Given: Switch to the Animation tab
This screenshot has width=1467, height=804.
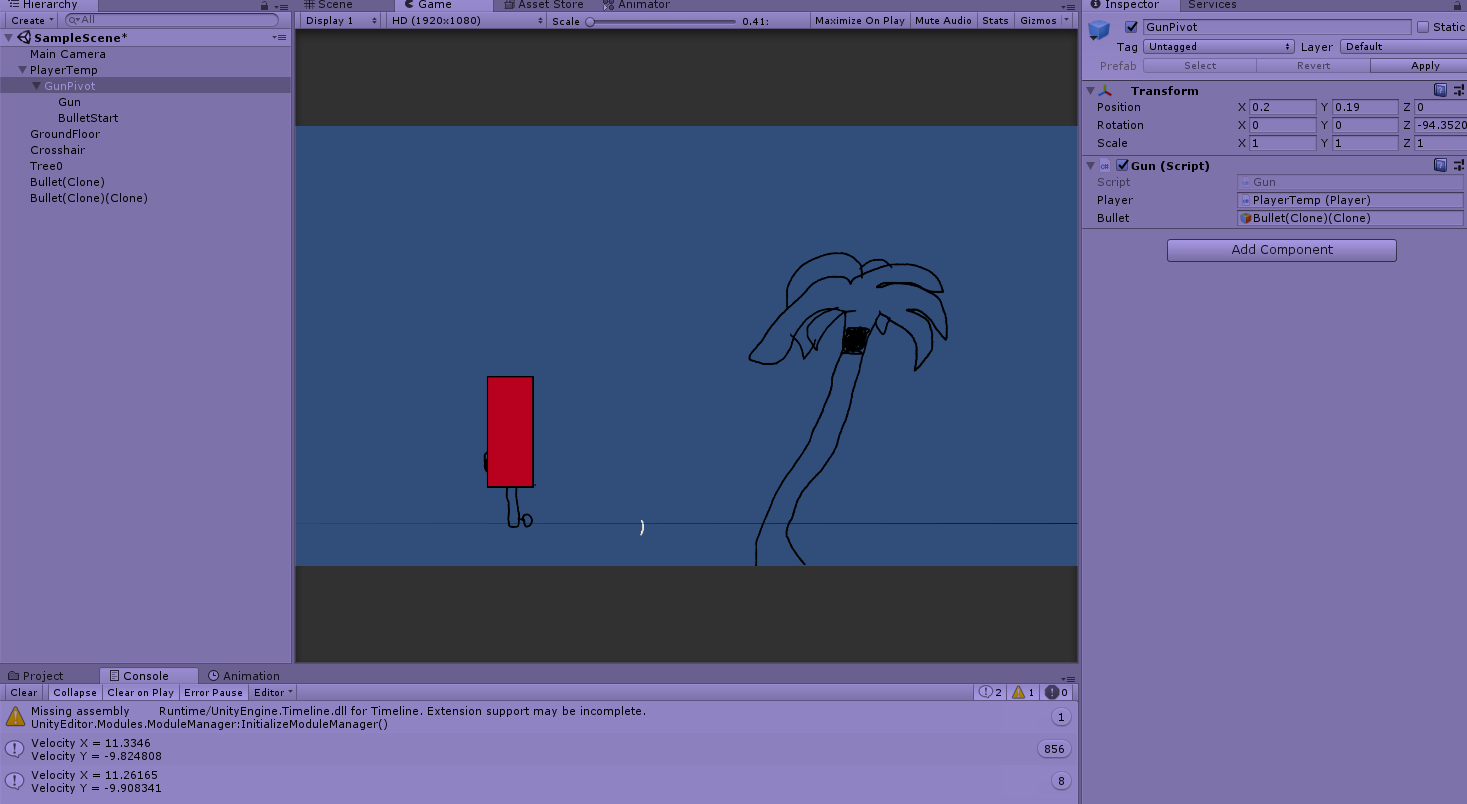Looking at the screenshot, I should pos(244,676).
